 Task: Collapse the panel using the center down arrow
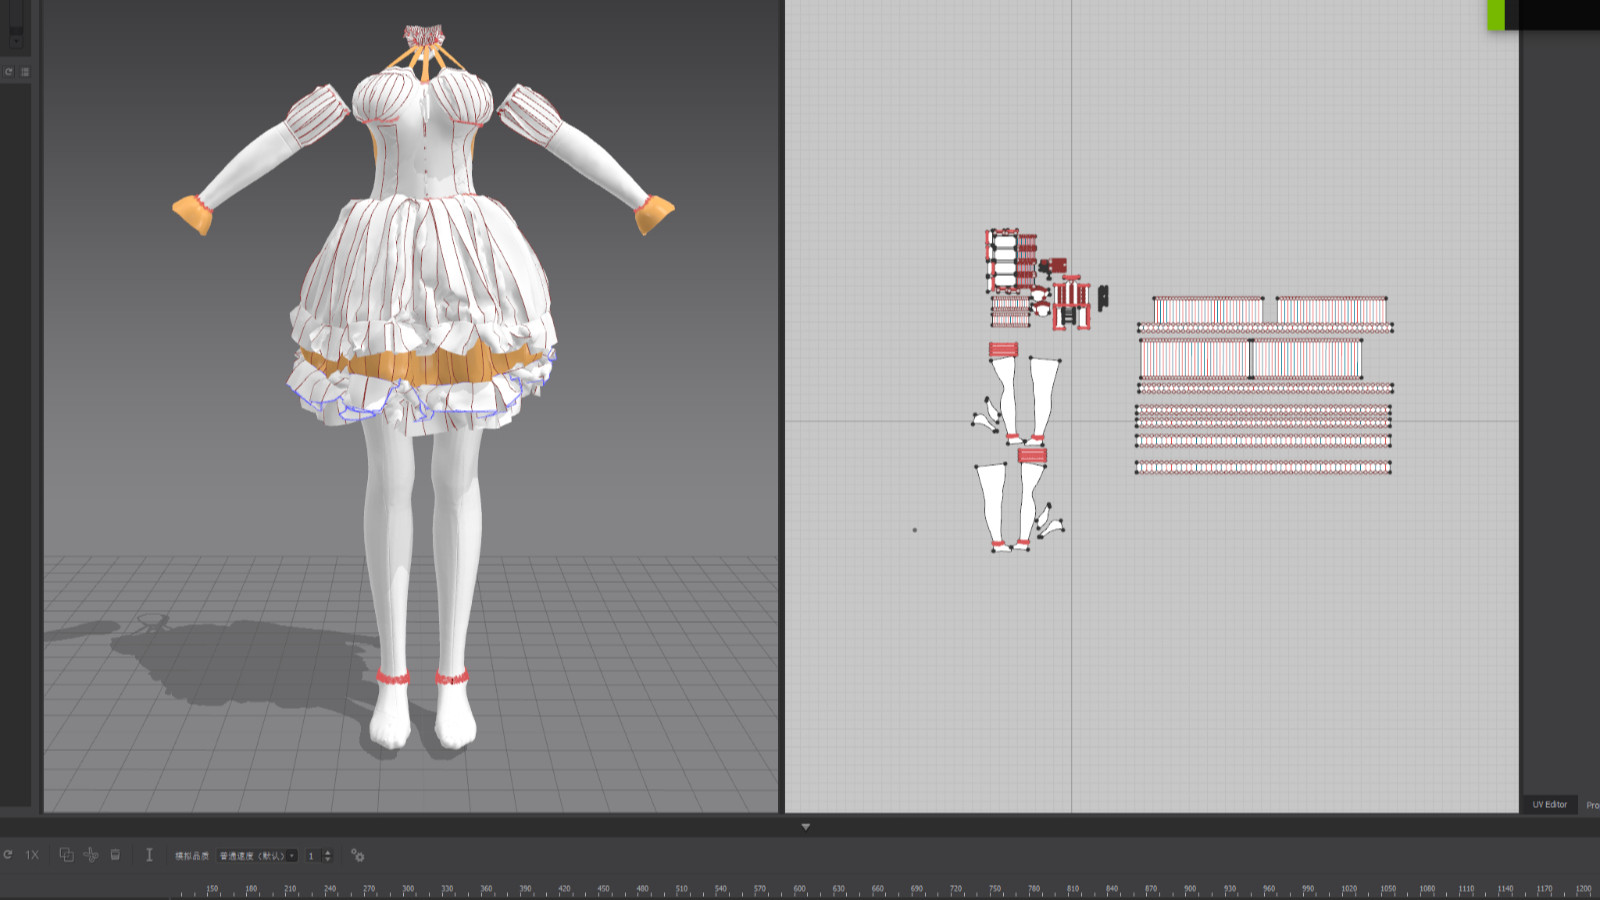(805, 827)
